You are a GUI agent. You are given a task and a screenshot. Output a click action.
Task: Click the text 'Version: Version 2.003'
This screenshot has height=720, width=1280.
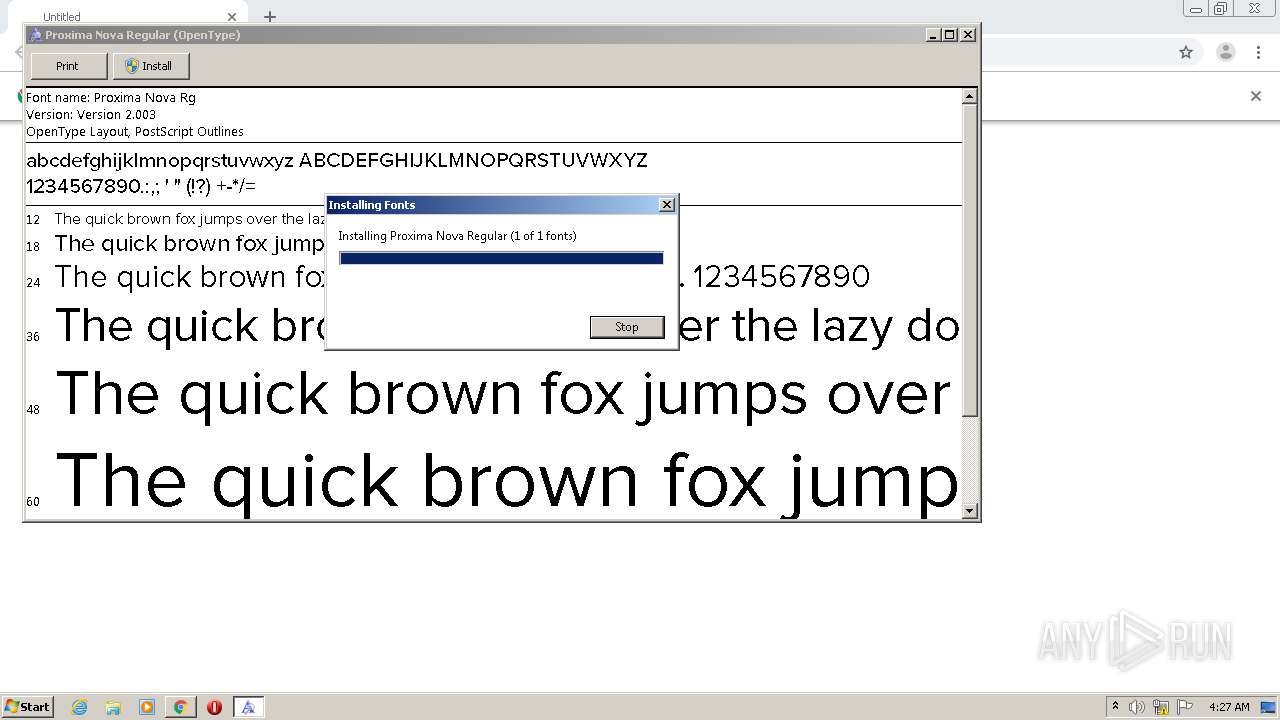tap(91, 115)
